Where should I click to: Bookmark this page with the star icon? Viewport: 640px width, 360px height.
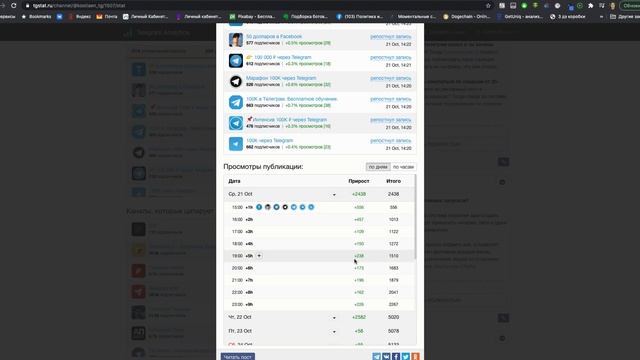point(488,6)
